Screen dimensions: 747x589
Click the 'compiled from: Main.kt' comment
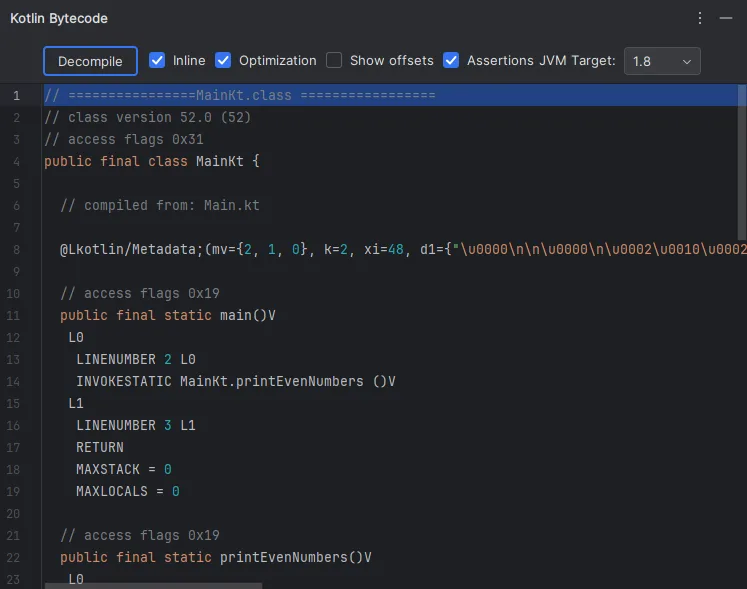coord(160,205)
